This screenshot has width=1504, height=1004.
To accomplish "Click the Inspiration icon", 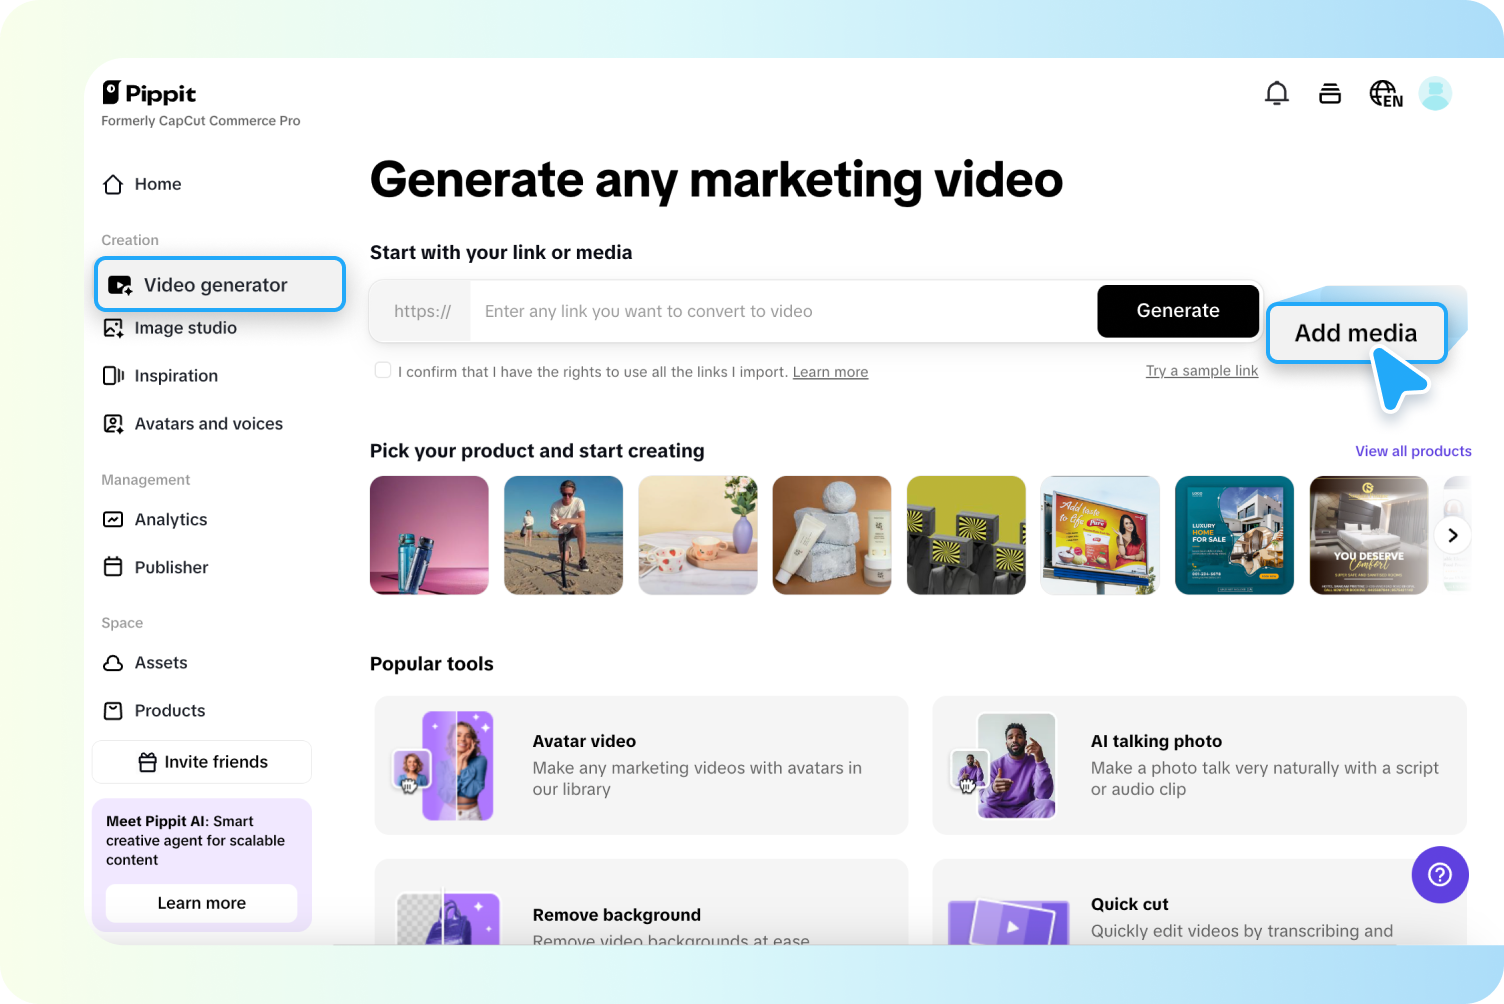I will [x=113, y=375].
